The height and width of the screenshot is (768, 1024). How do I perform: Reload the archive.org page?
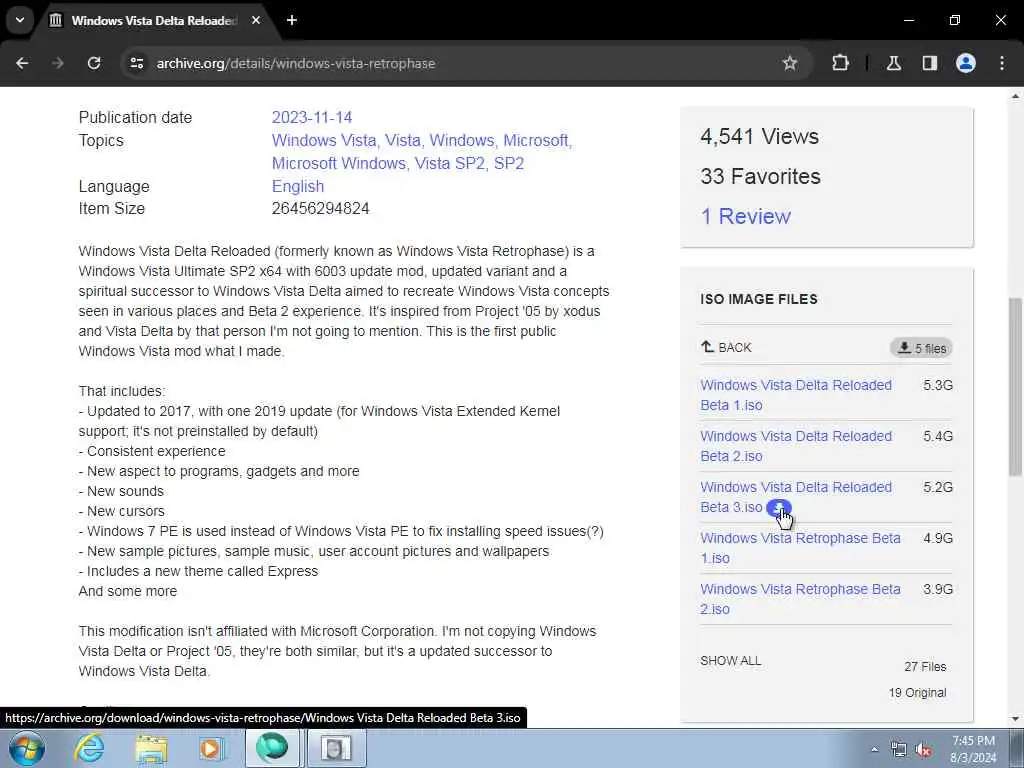(94, 63)
